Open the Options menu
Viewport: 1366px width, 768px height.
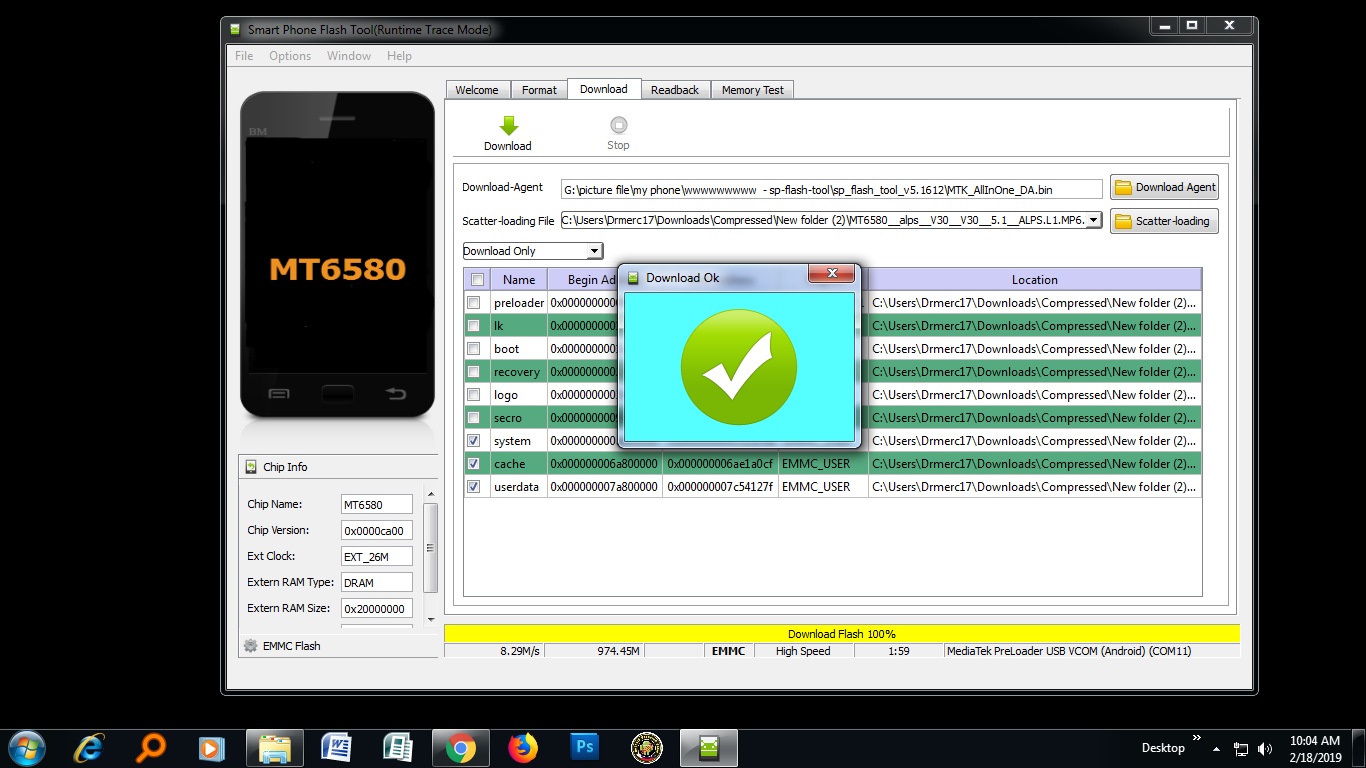290,56
